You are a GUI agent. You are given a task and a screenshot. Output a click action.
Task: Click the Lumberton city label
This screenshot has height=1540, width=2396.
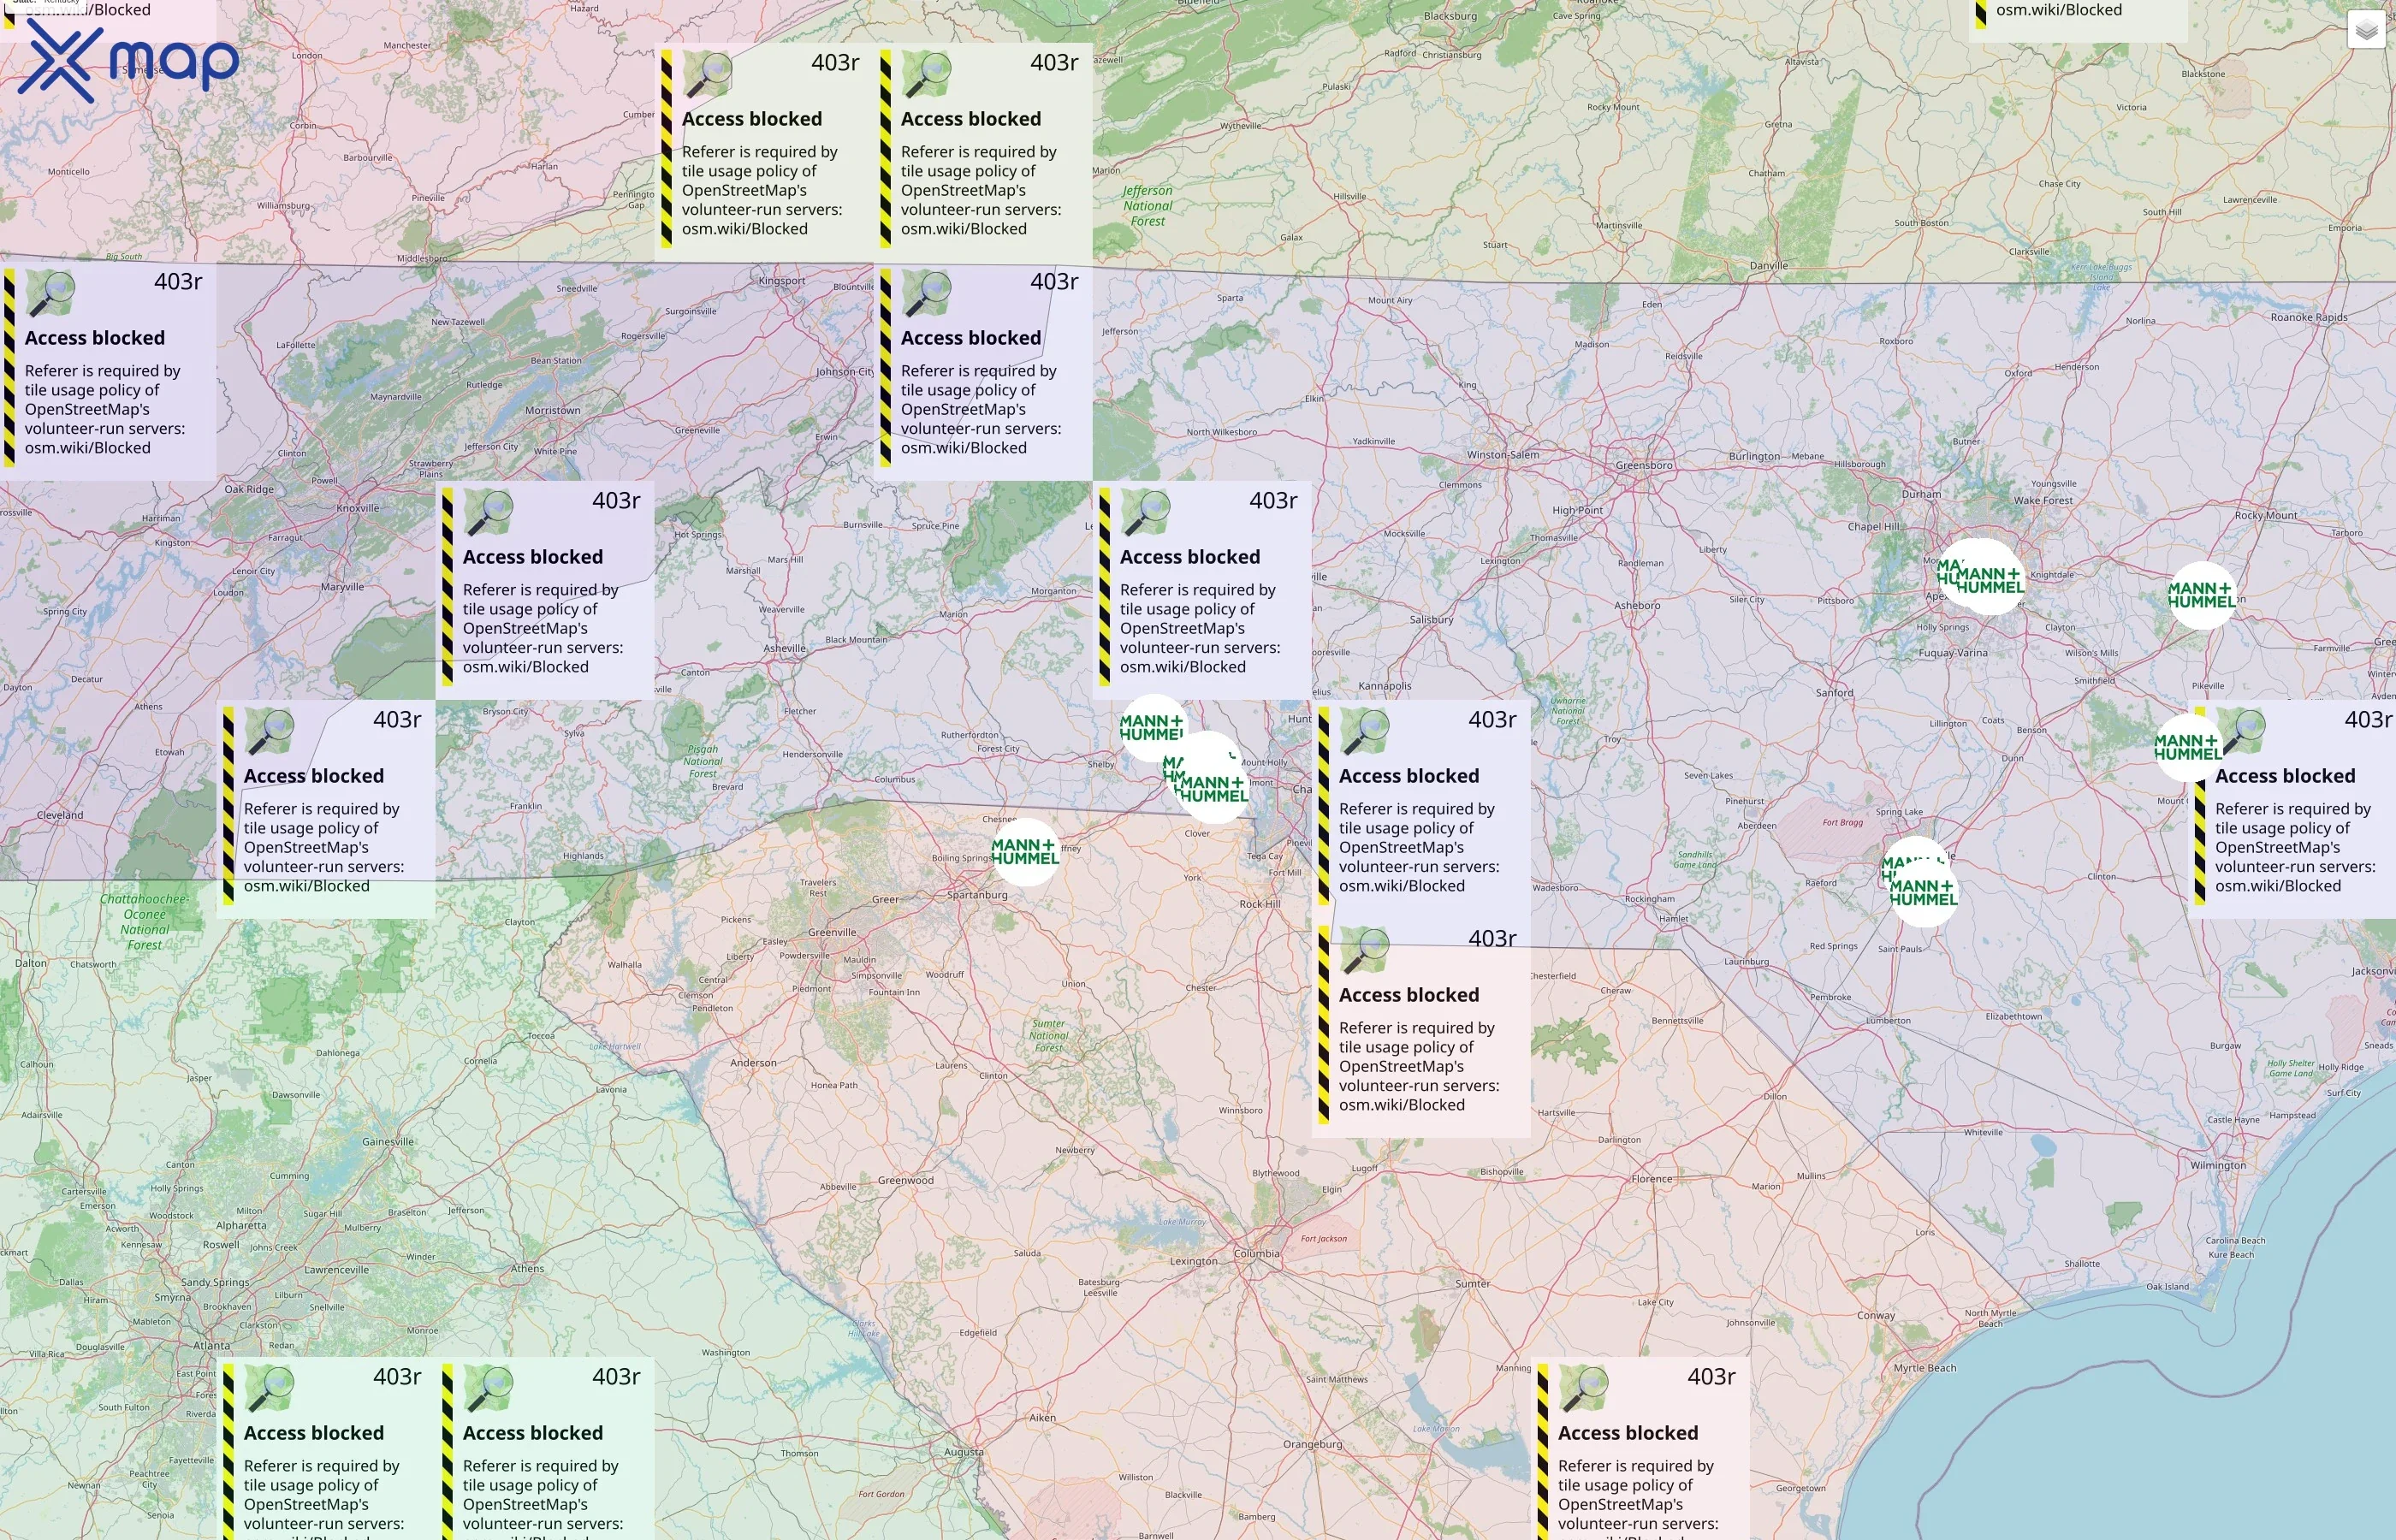(1888, 1021)
